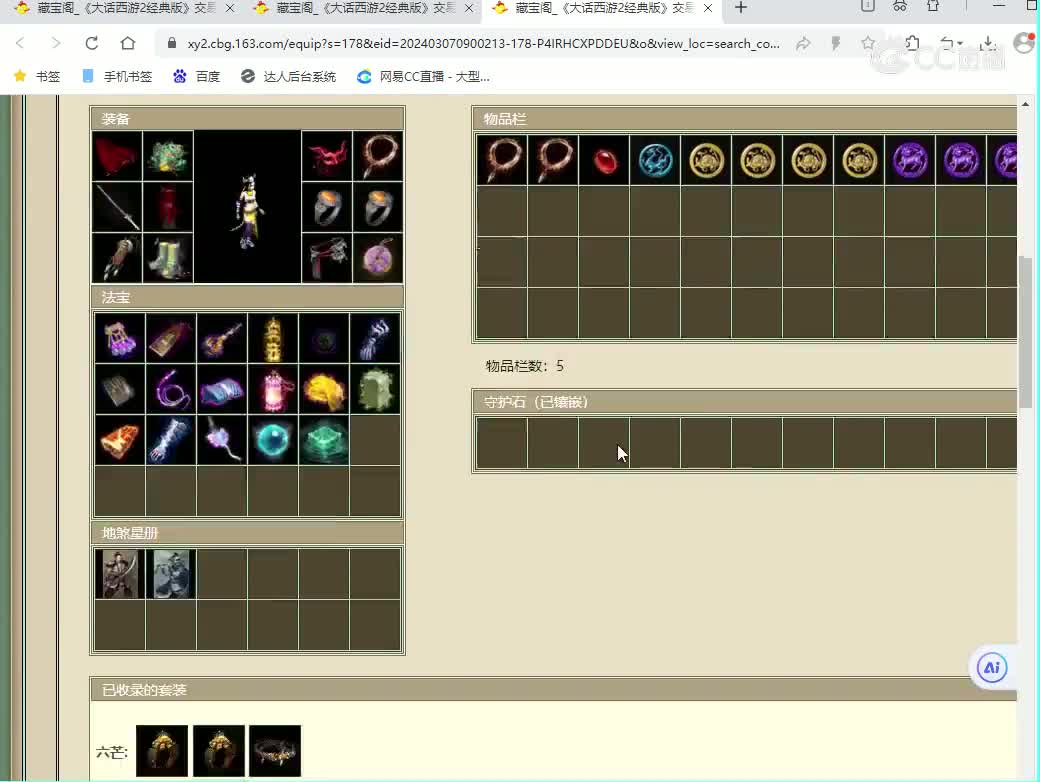
Task: Click the share icon in address bar
Action: (803, 44)
